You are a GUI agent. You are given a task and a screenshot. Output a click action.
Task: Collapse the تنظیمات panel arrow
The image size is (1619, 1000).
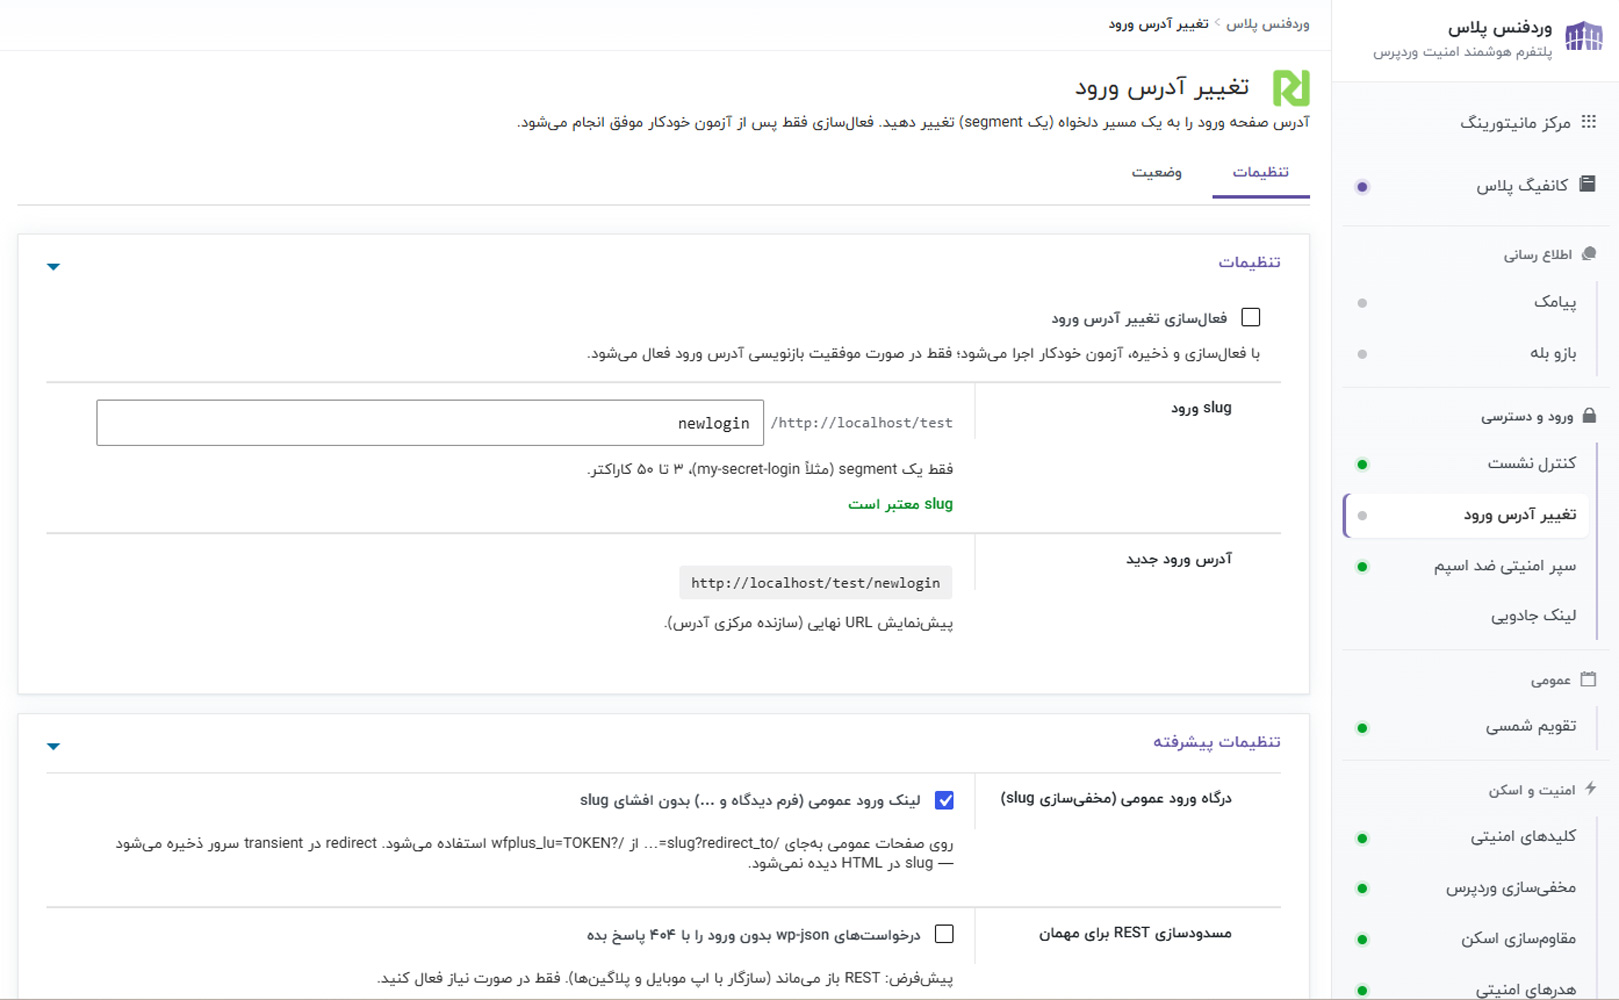click(53, 267)
